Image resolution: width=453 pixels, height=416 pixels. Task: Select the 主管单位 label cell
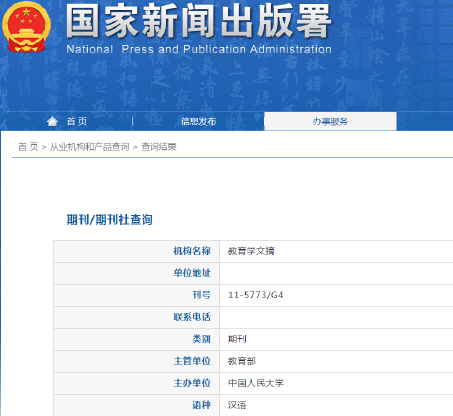137,361
